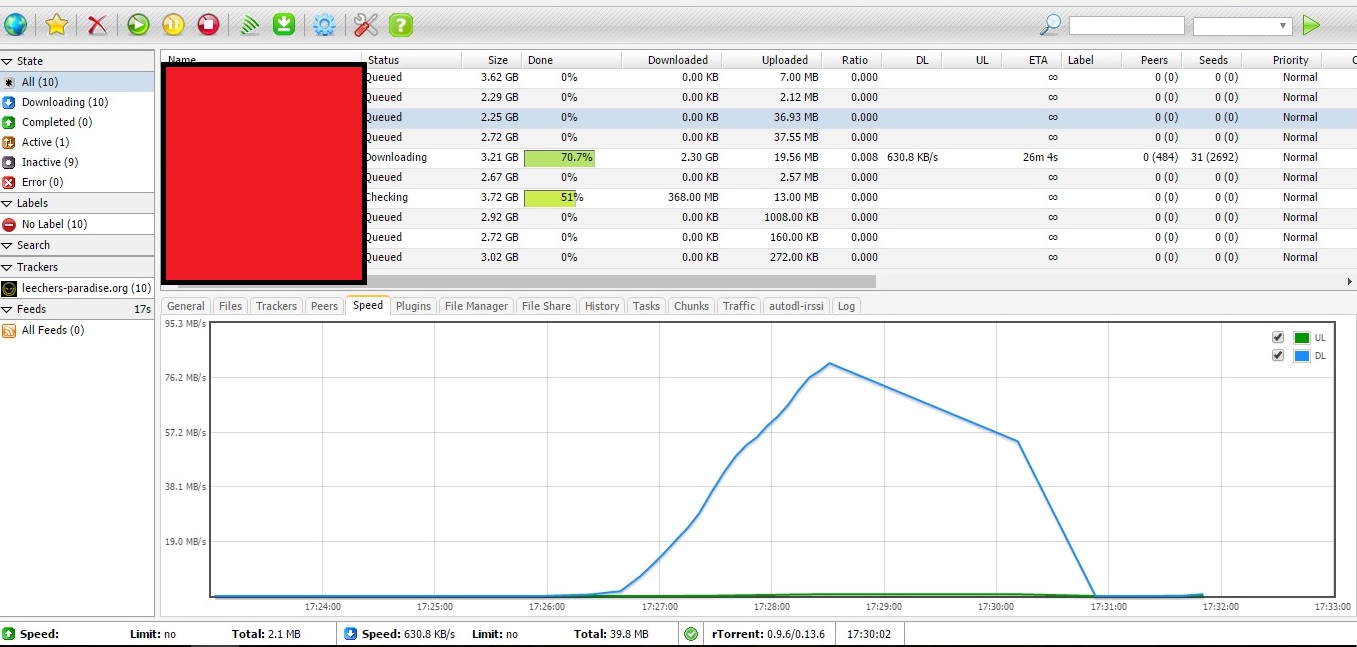Click the 70.7% progress bar
This screenshot has height=647, width=1357.
(x=559, y=157)
